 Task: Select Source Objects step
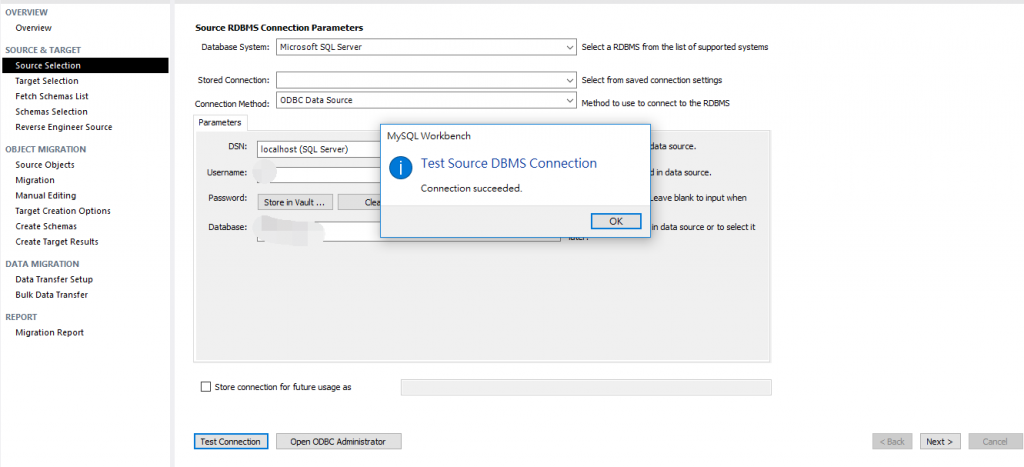45,165
